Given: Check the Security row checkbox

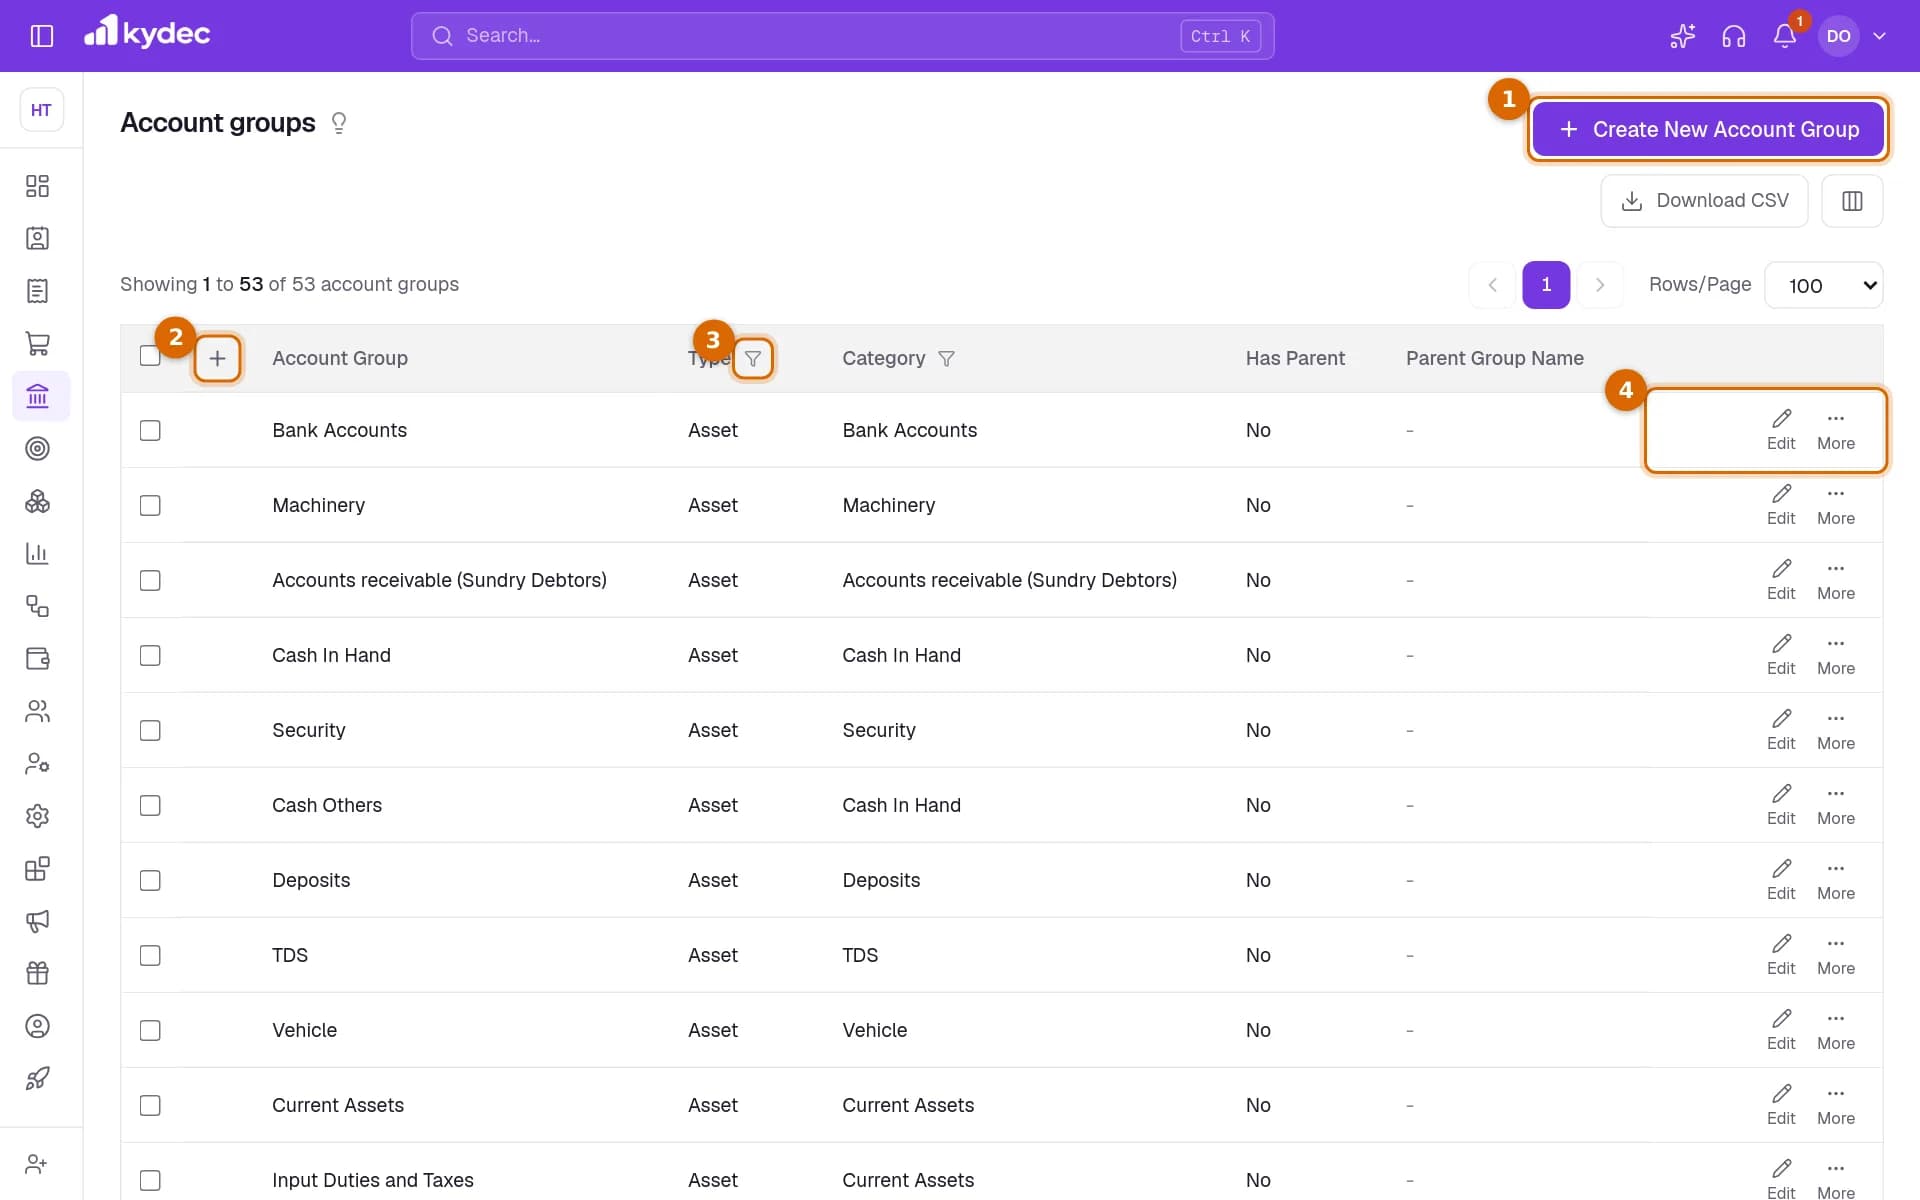Looking at the screenshot, I should click(x=150, y=730).
